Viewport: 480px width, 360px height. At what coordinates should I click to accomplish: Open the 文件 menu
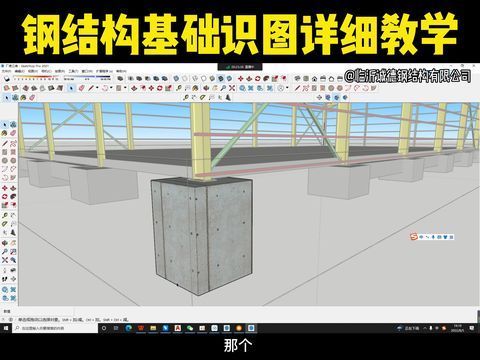click(x=6, y=71)
